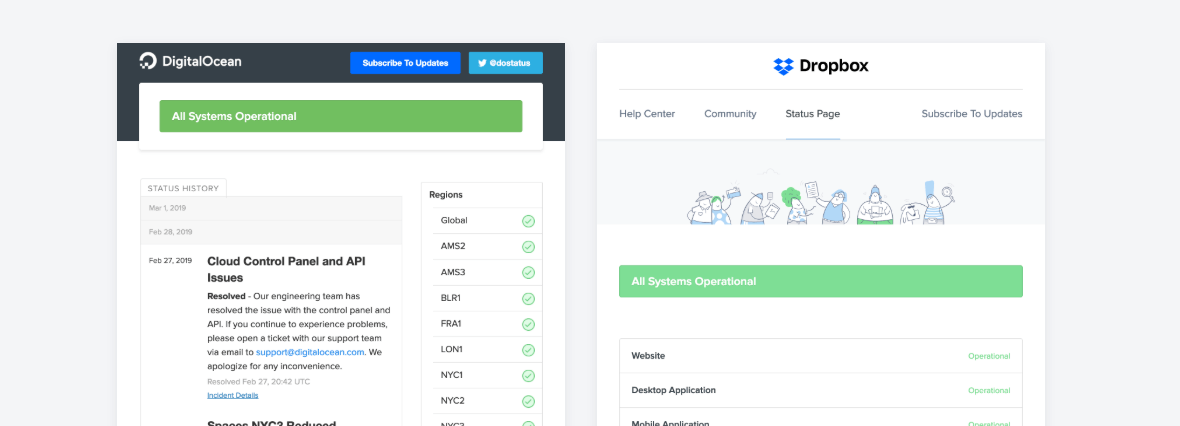Click the Dropbox characters illustration
The image size is (1180, 426).
(x=821, y=202)
